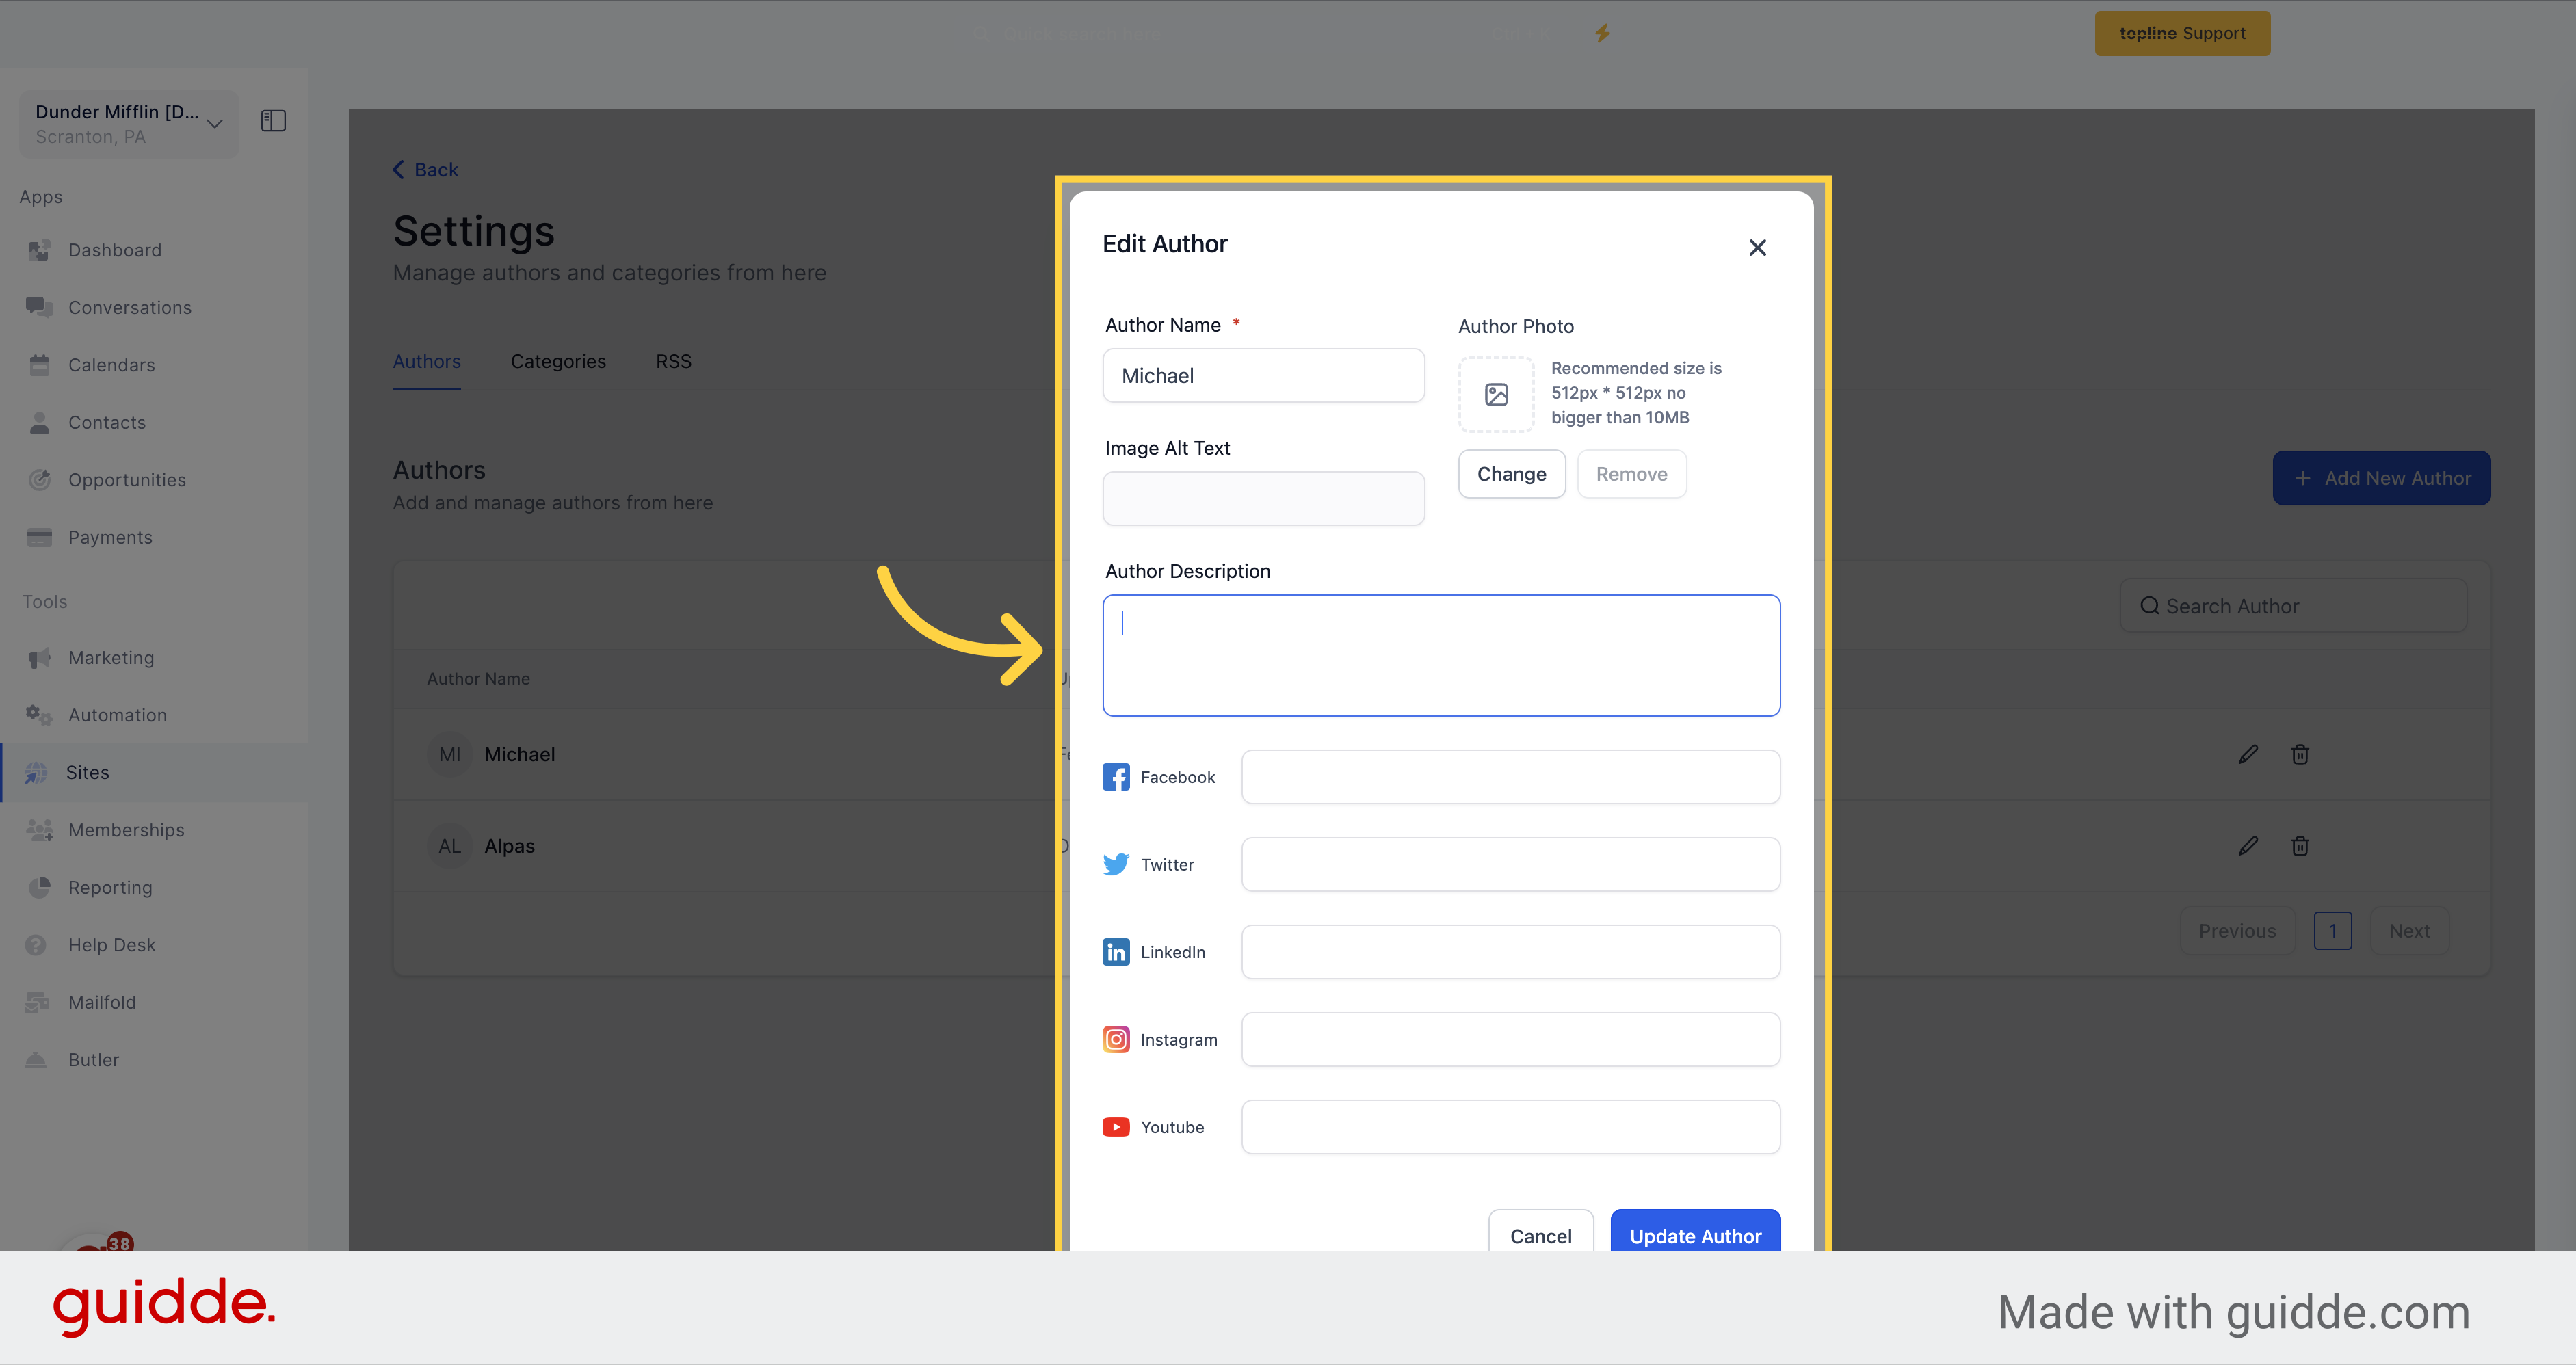Viewport: 2576px width, 1365px height.
Task: Click the Youtube URL input field
Action: [1510, 1127]
